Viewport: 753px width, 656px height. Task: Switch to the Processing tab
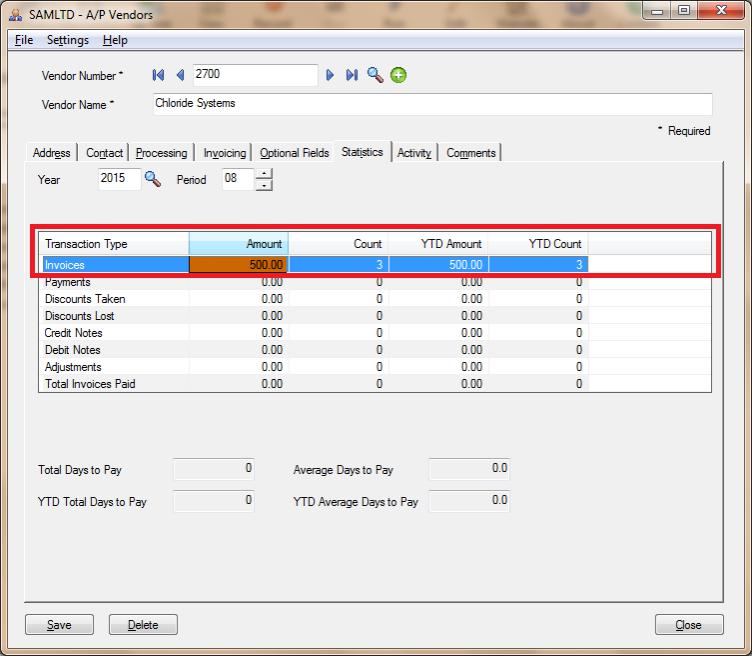(161, 153)
